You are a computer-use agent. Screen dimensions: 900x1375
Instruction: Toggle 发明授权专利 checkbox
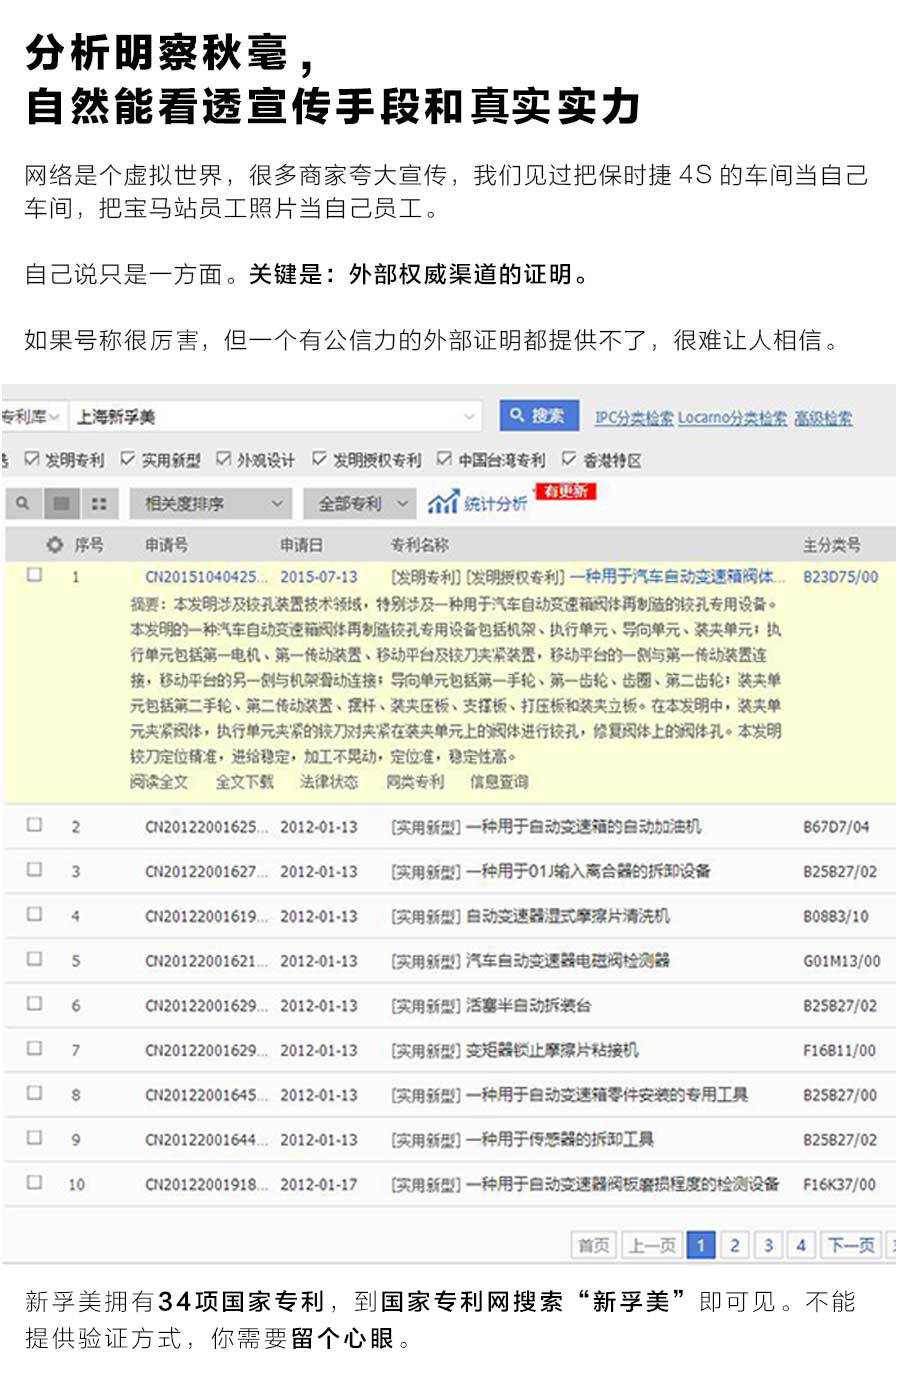click(319, 459)
